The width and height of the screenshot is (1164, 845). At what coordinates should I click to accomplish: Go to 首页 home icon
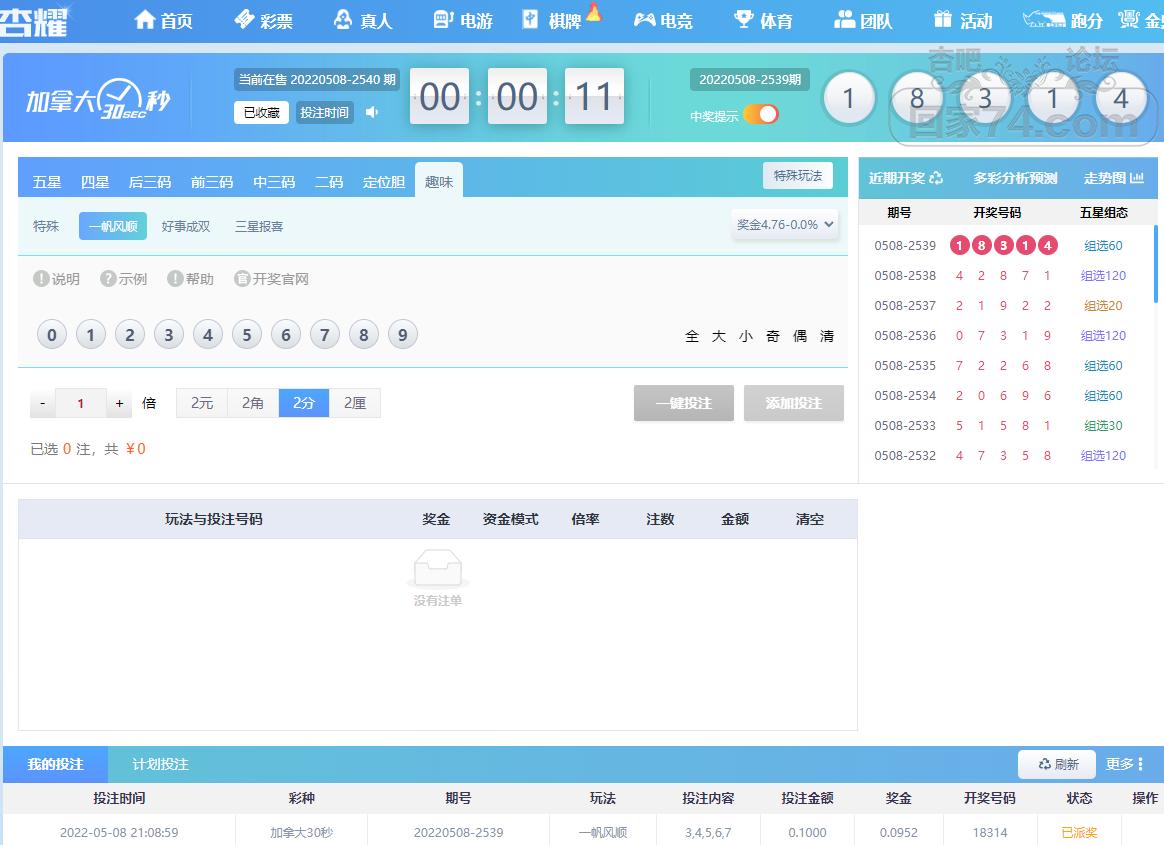click(x=145, y=19)
